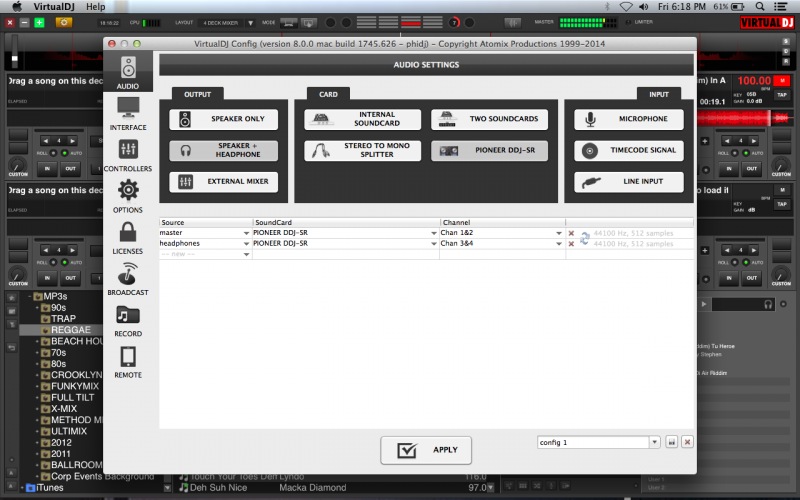Viewport: 800px width, 500px height.
Task: Click the IN loop button on left deck
Action: click(47, 169)
